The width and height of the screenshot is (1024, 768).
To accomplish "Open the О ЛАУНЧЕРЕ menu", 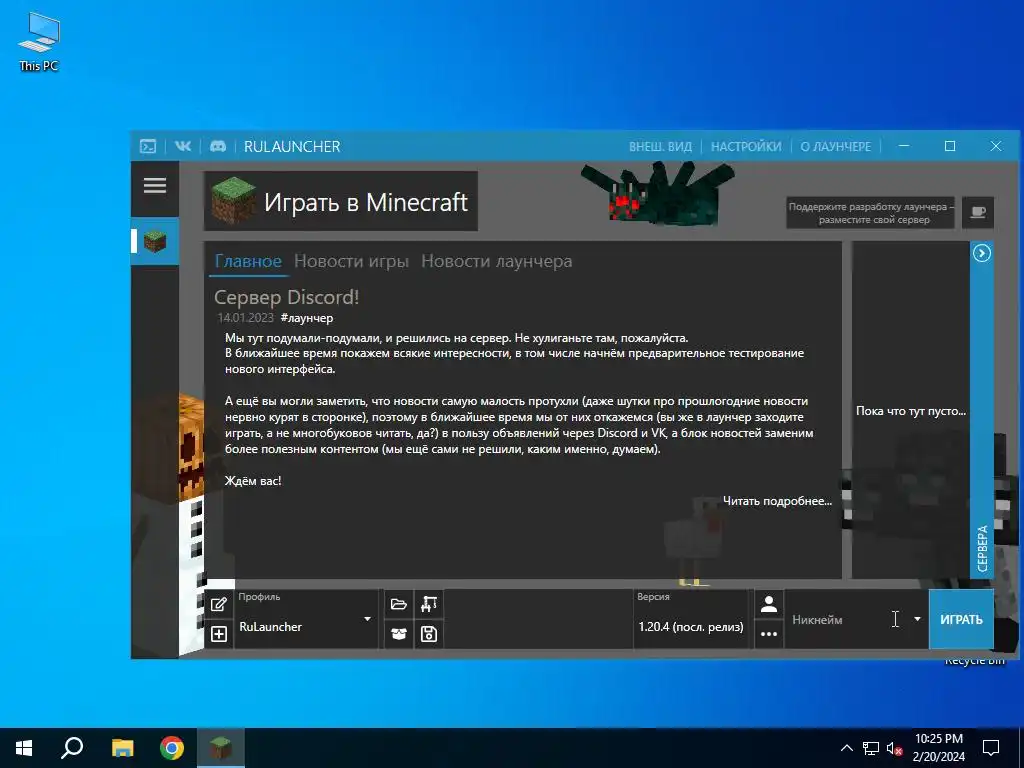I will pos(836,146).
